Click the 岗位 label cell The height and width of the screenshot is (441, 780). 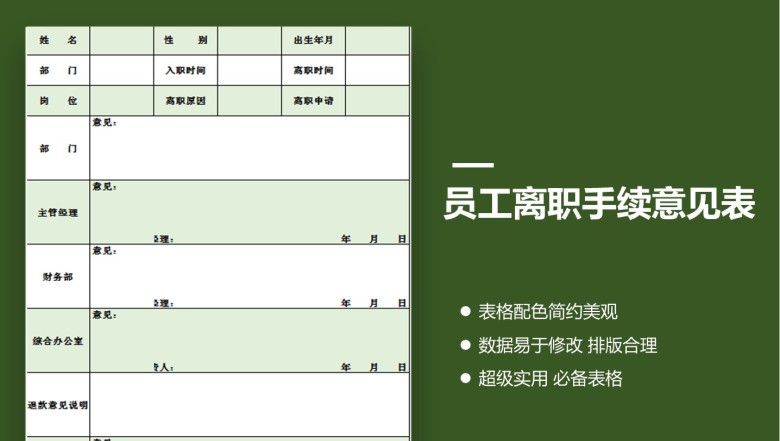(58, 100)
